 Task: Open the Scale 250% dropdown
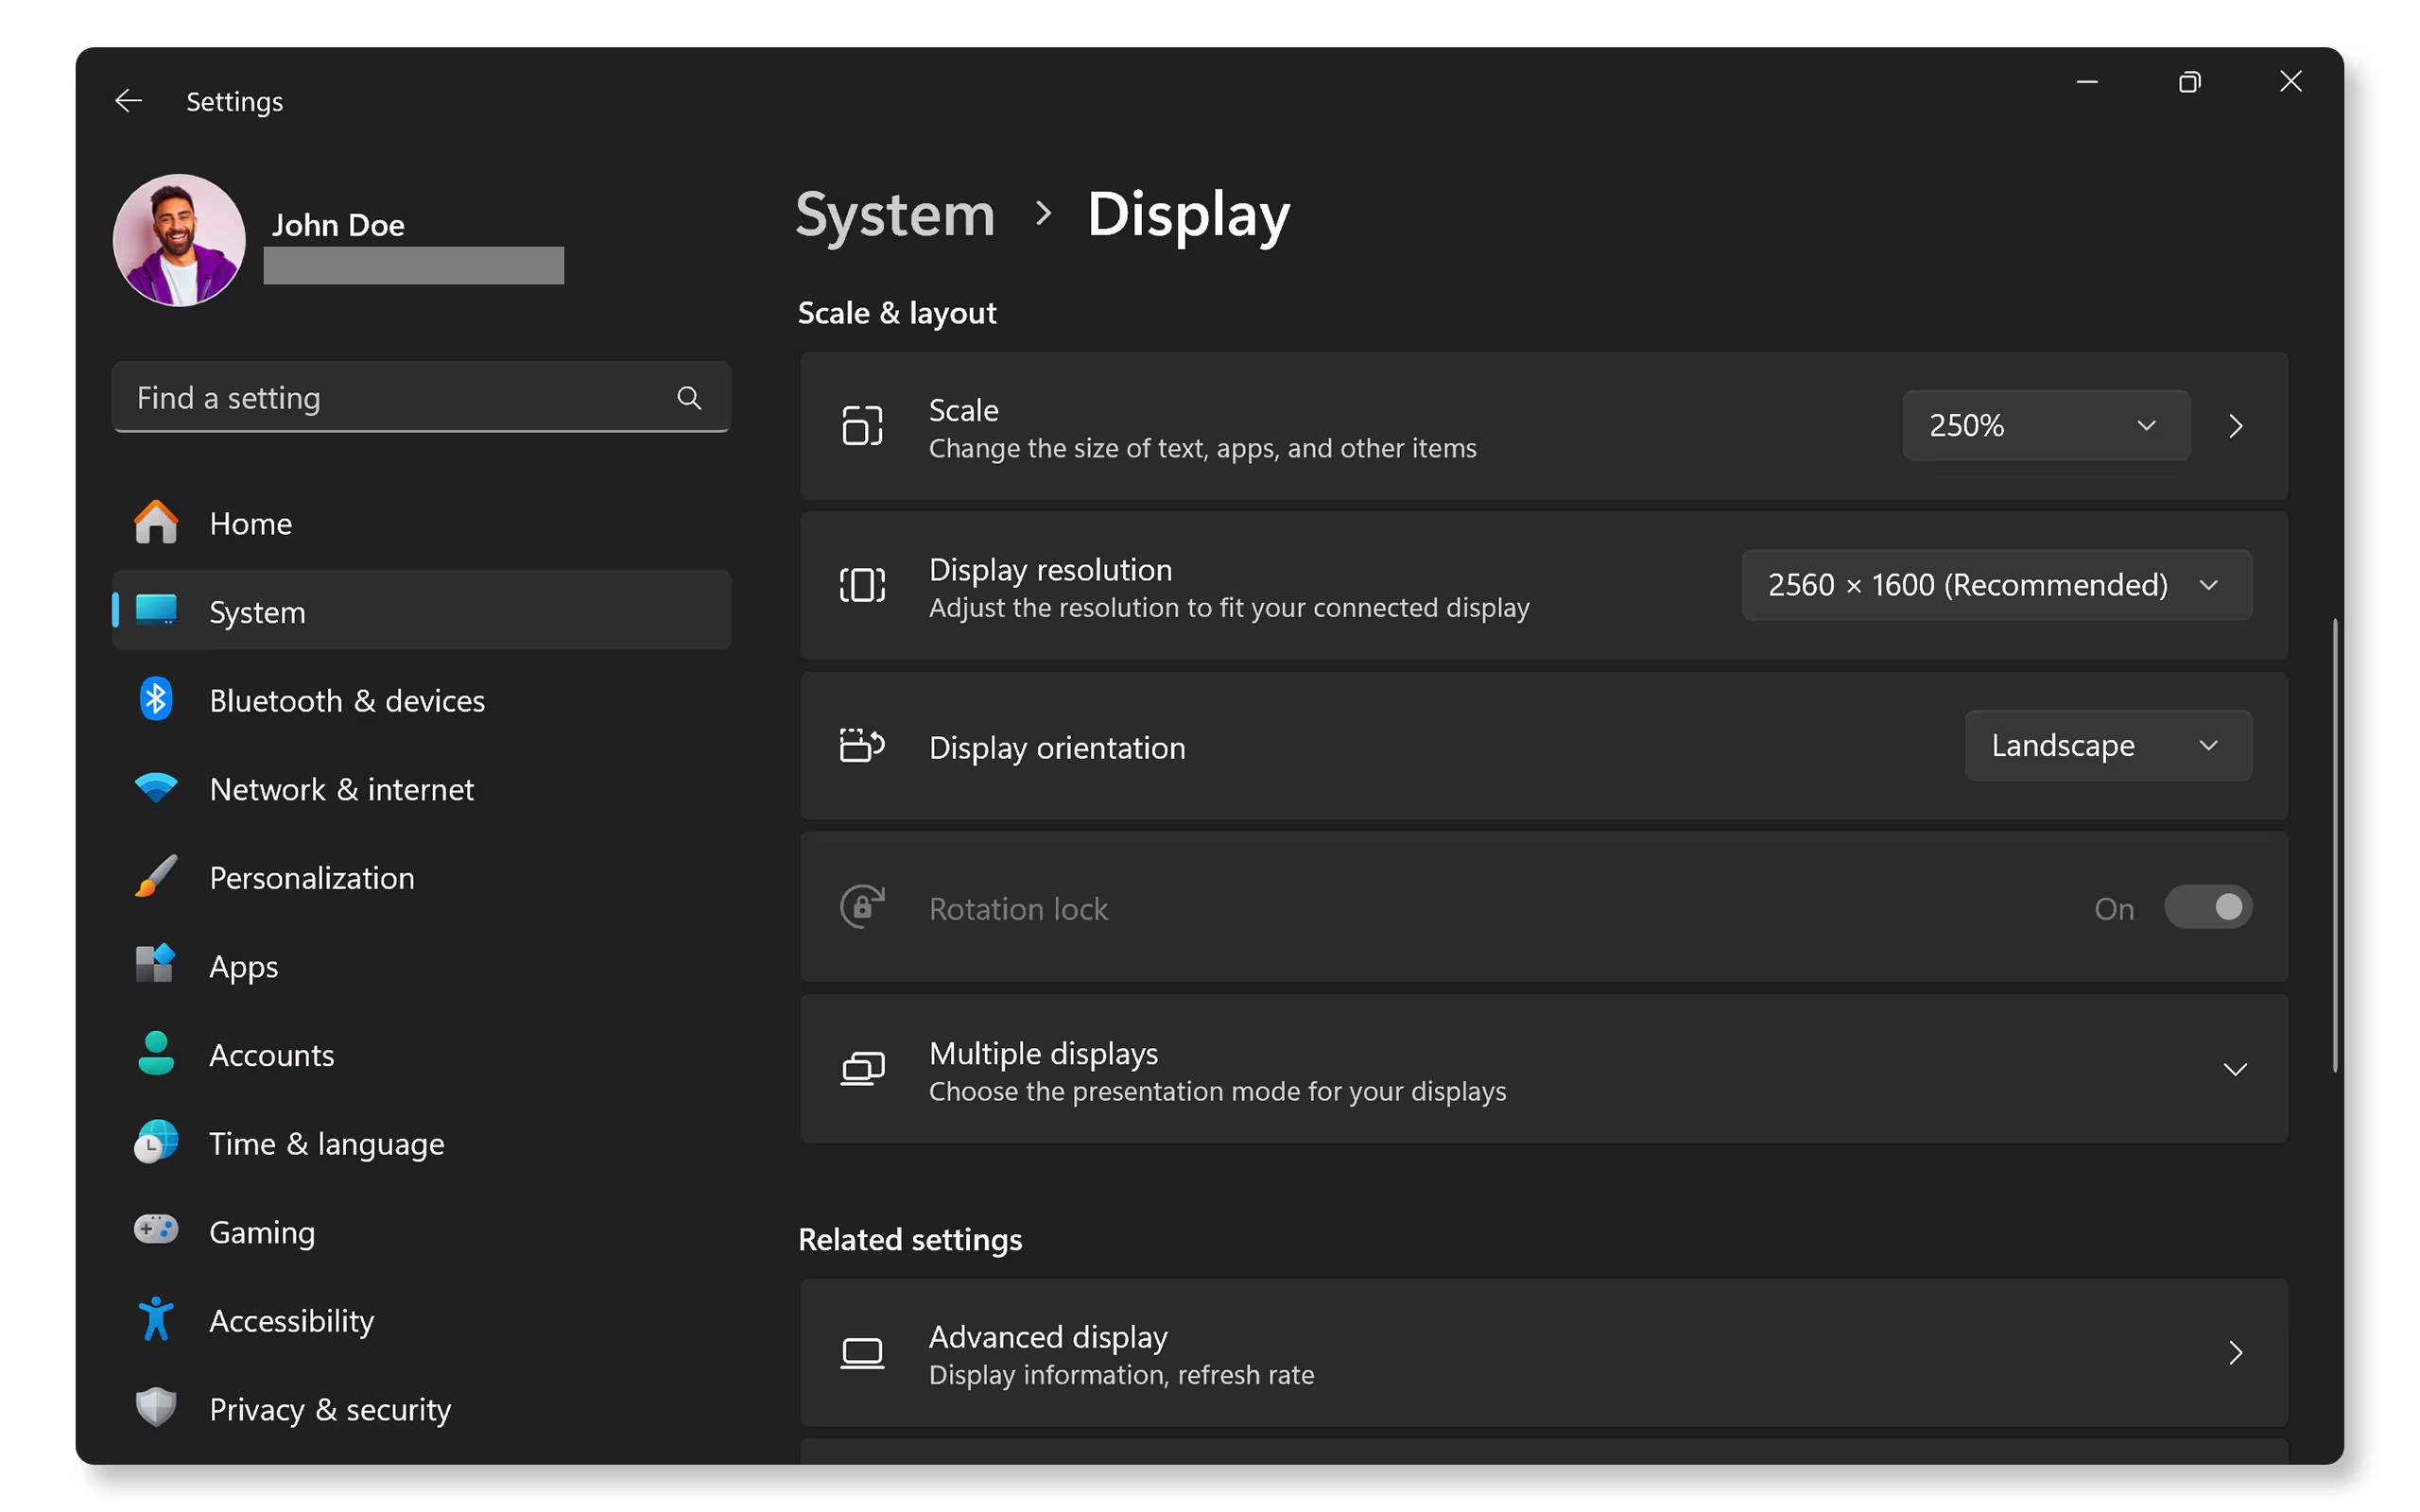point(2046,426)
